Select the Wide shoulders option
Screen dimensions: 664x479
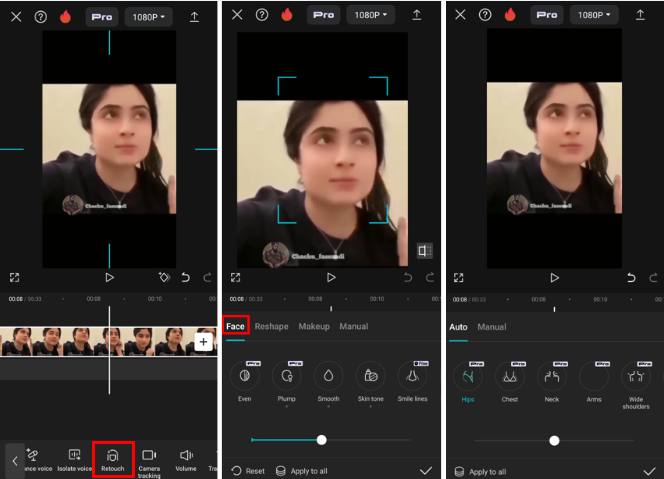tap(636, 385)
